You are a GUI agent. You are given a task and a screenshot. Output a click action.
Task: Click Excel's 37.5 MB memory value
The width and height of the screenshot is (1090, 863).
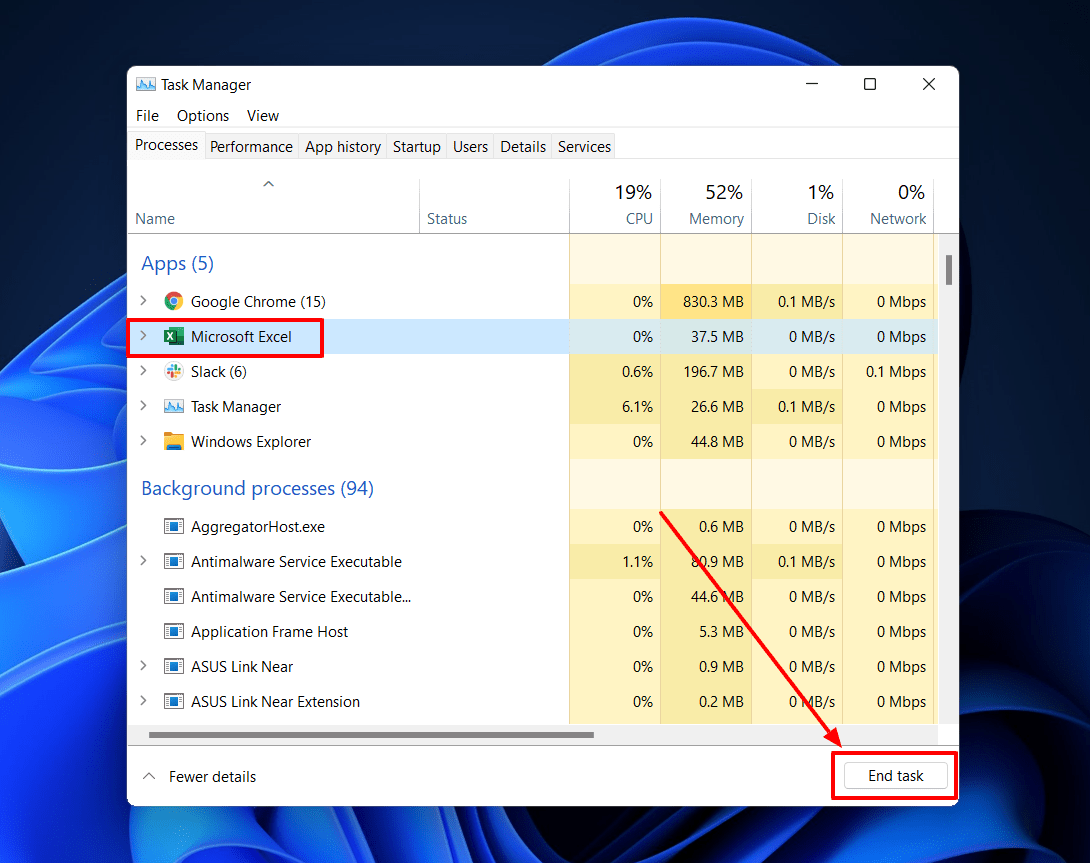click(717, 337)
